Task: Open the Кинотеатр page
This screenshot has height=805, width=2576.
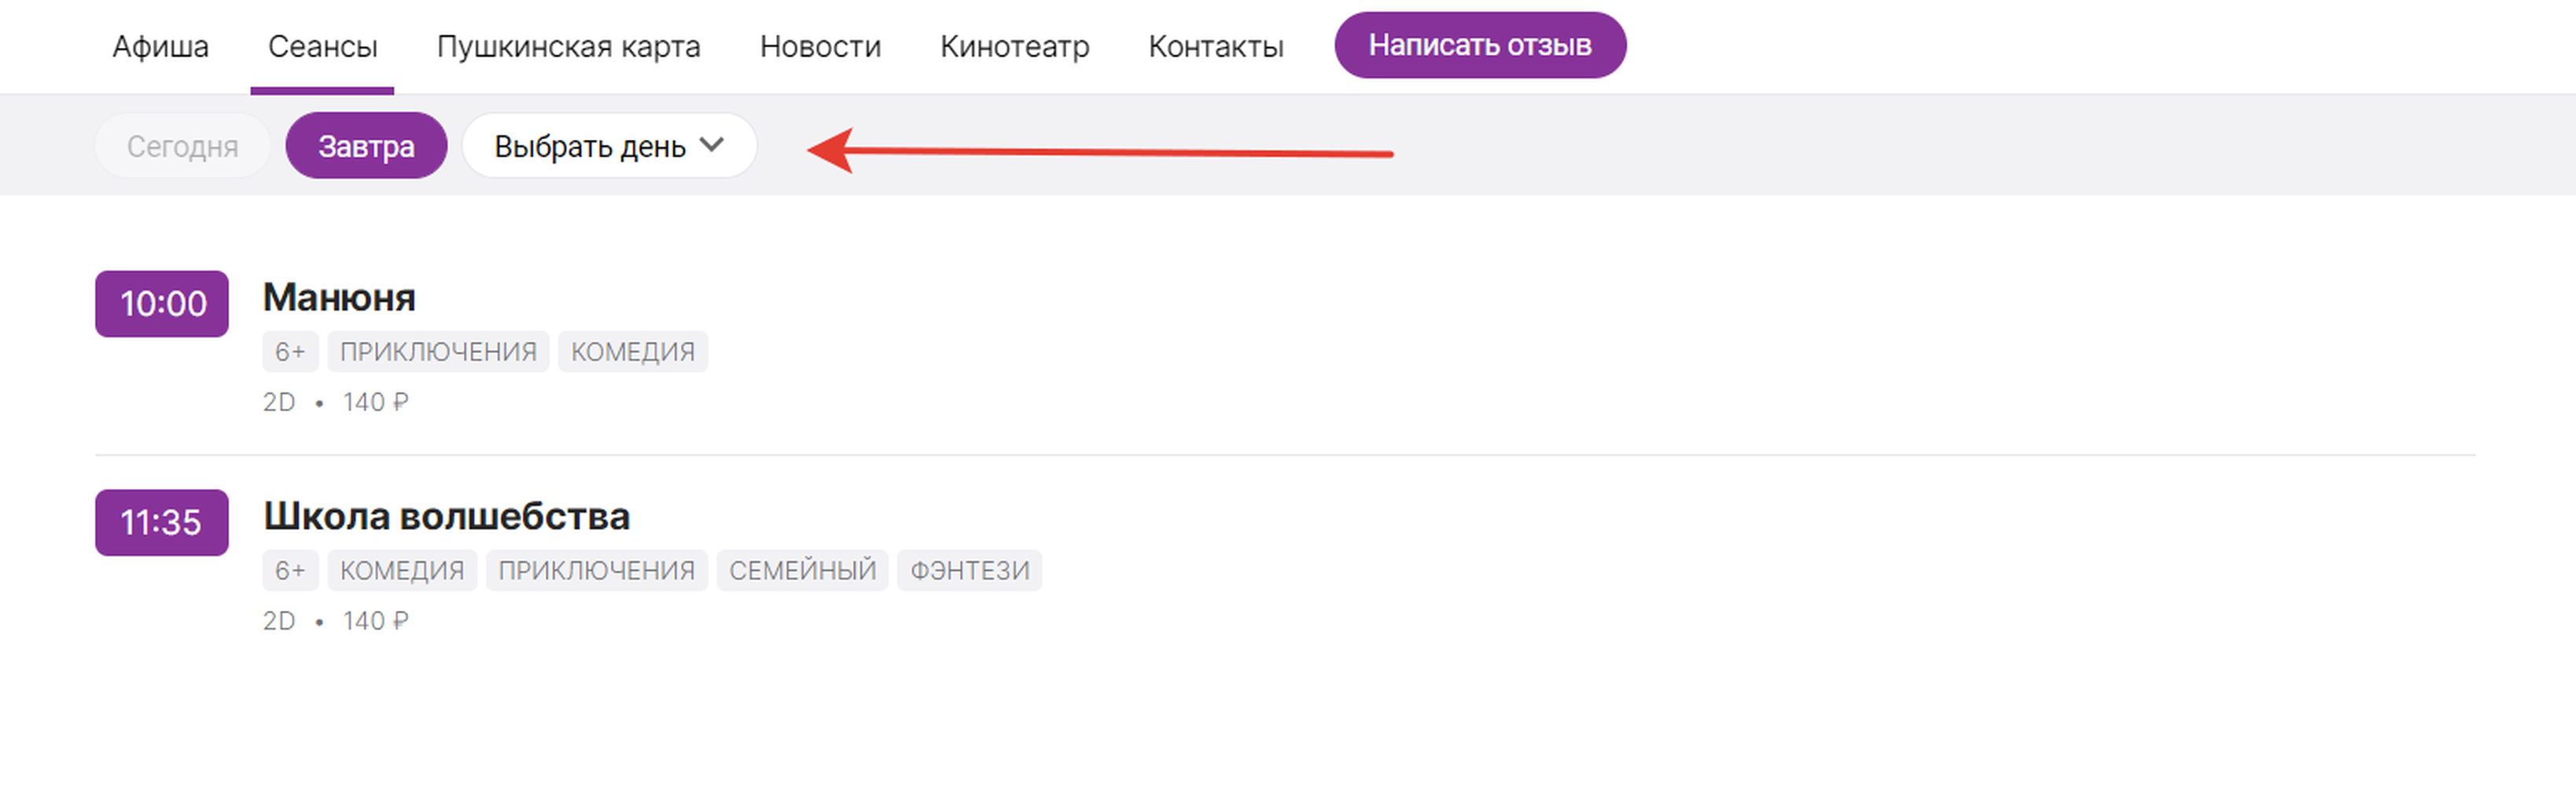Action: [x=1014, y=46]
